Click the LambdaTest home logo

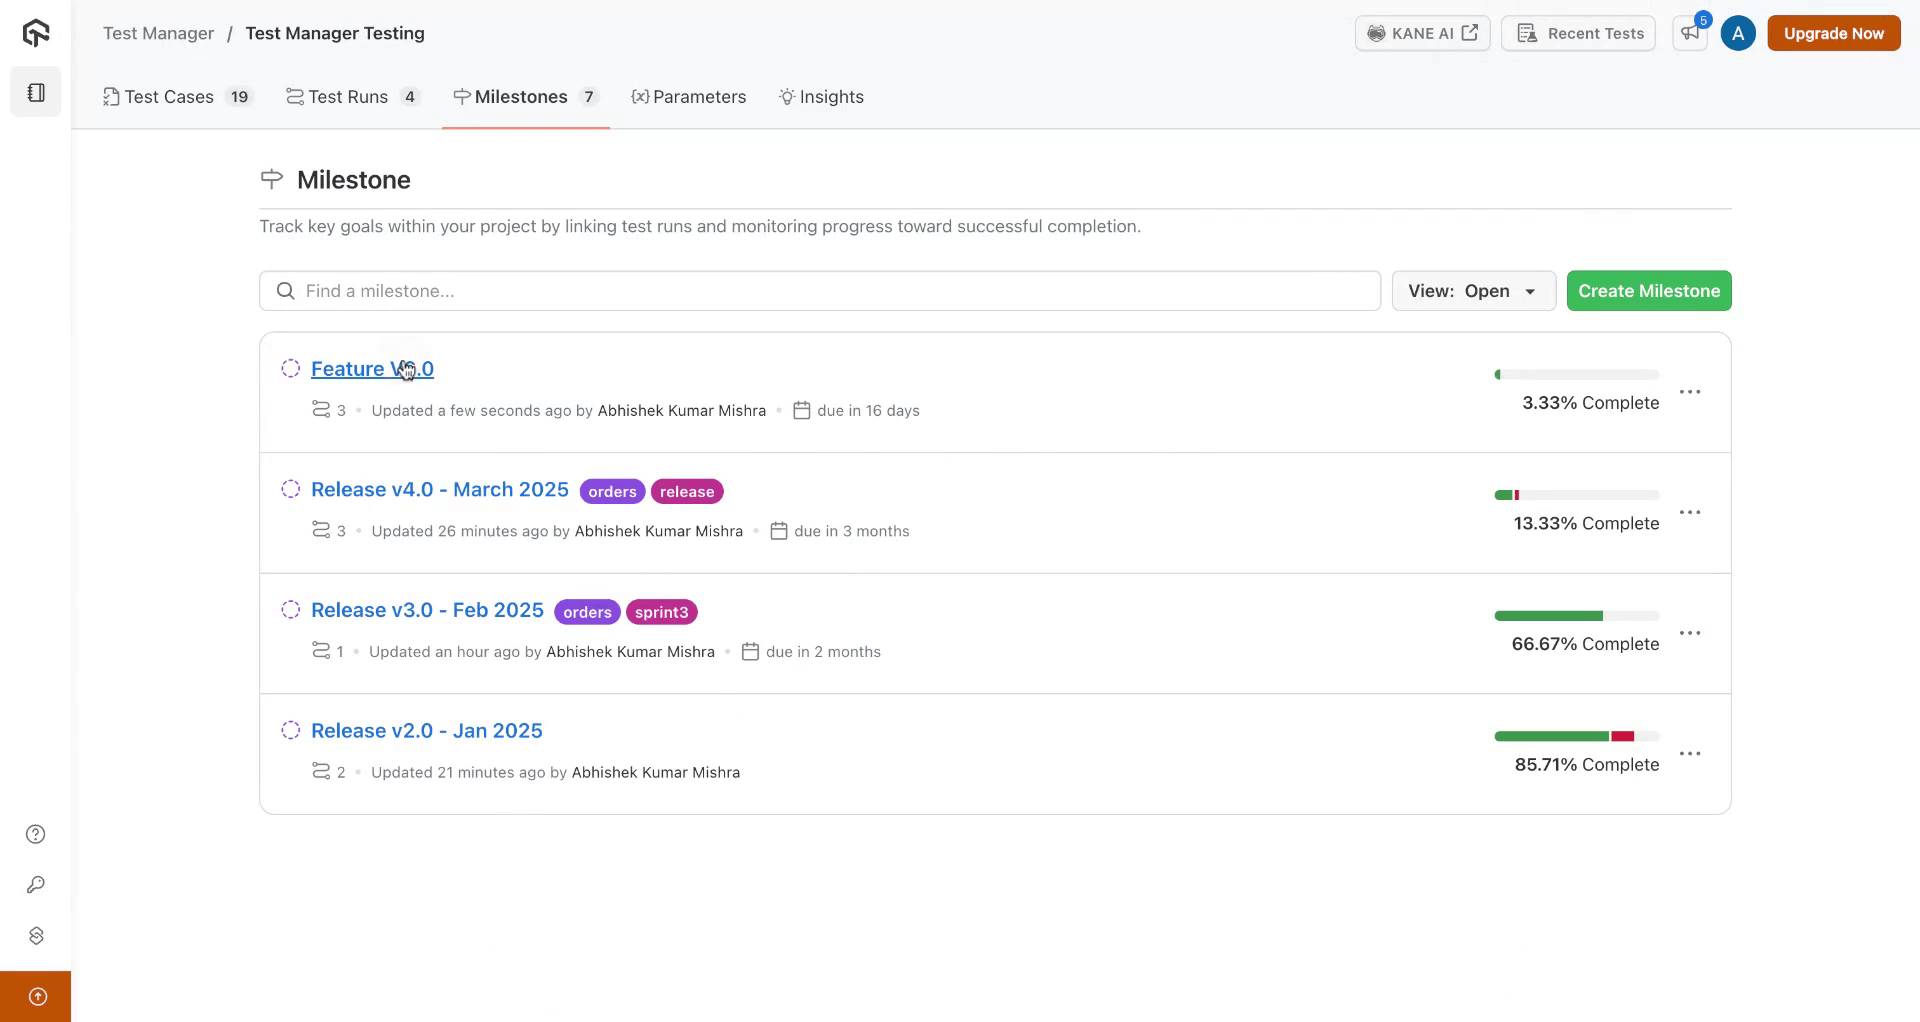36,33
